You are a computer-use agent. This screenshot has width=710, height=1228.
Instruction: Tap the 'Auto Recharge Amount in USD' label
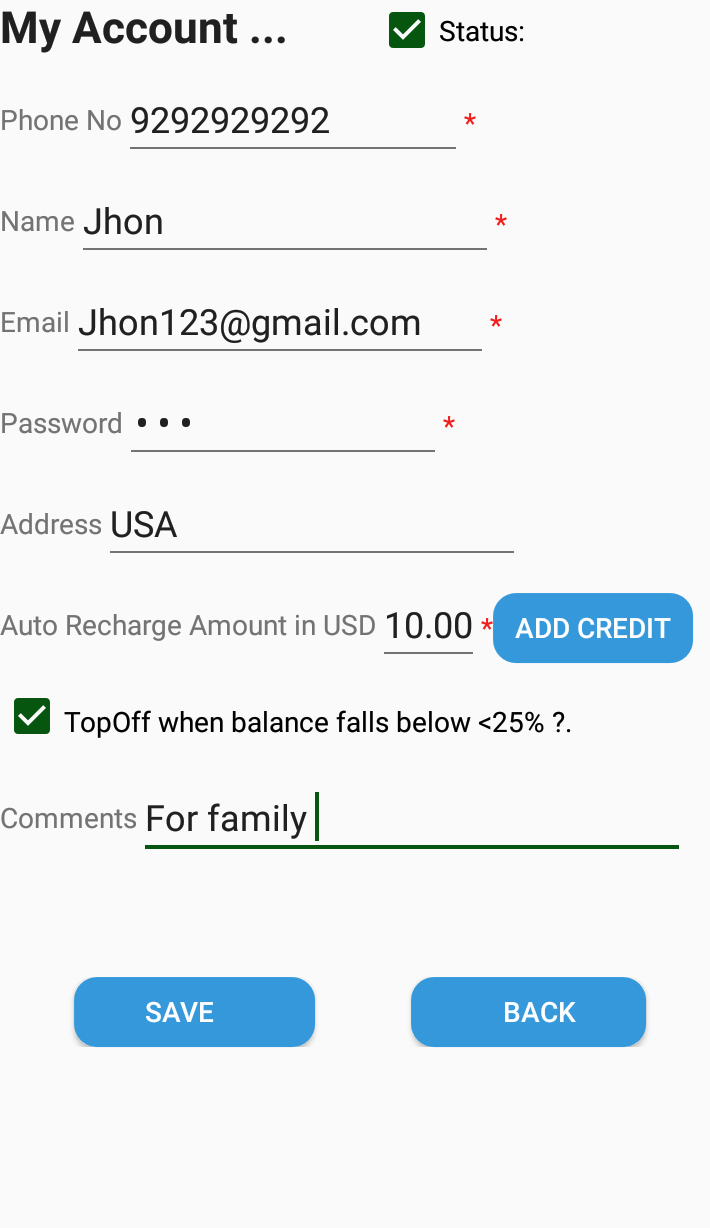pyautogui.click(x=188, y=626)
